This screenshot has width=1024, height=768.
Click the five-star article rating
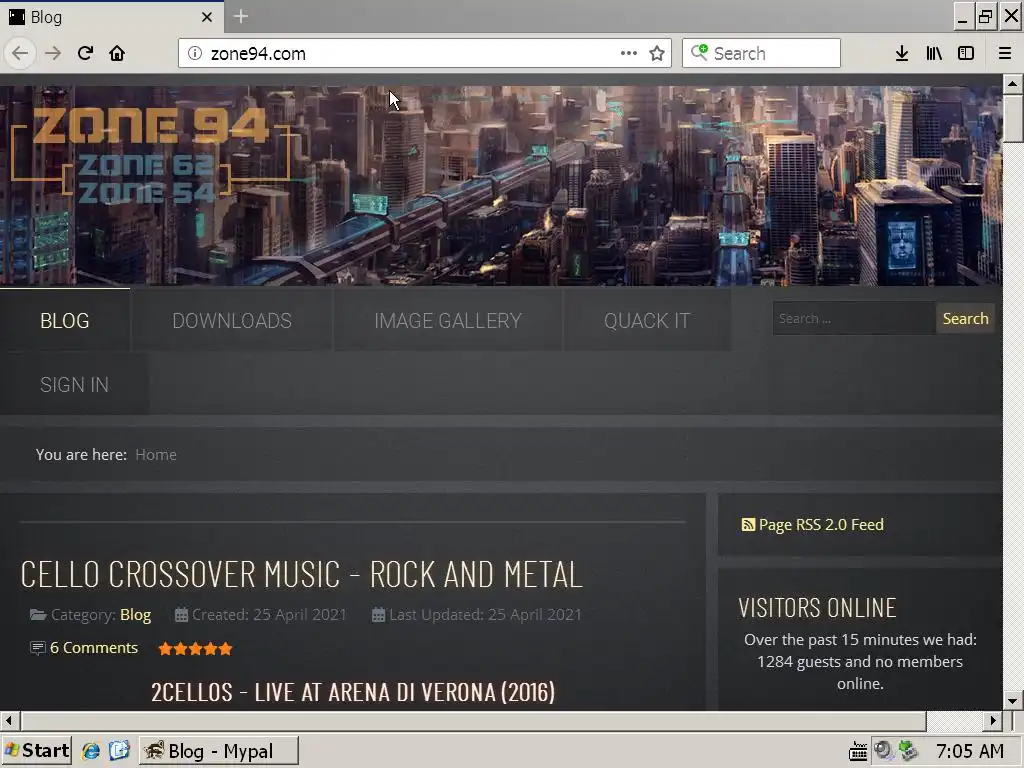195,648
